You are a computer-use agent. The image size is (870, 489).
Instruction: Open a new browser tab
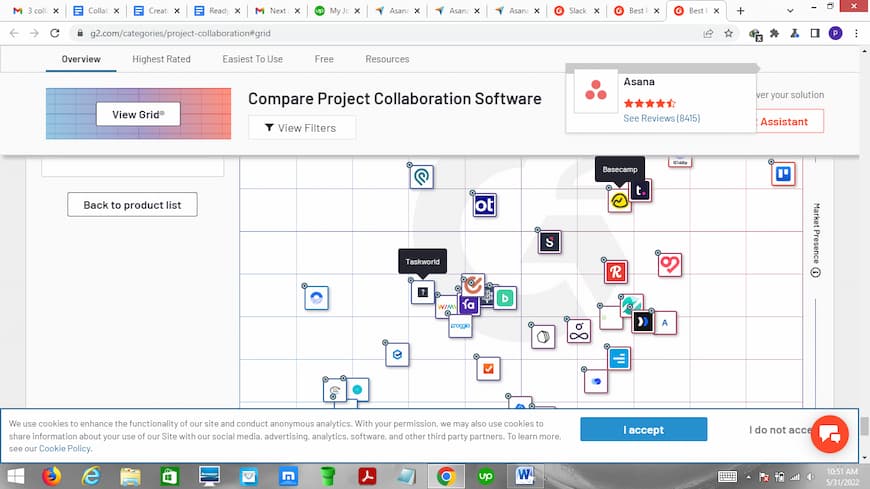[x=740, y=11]
